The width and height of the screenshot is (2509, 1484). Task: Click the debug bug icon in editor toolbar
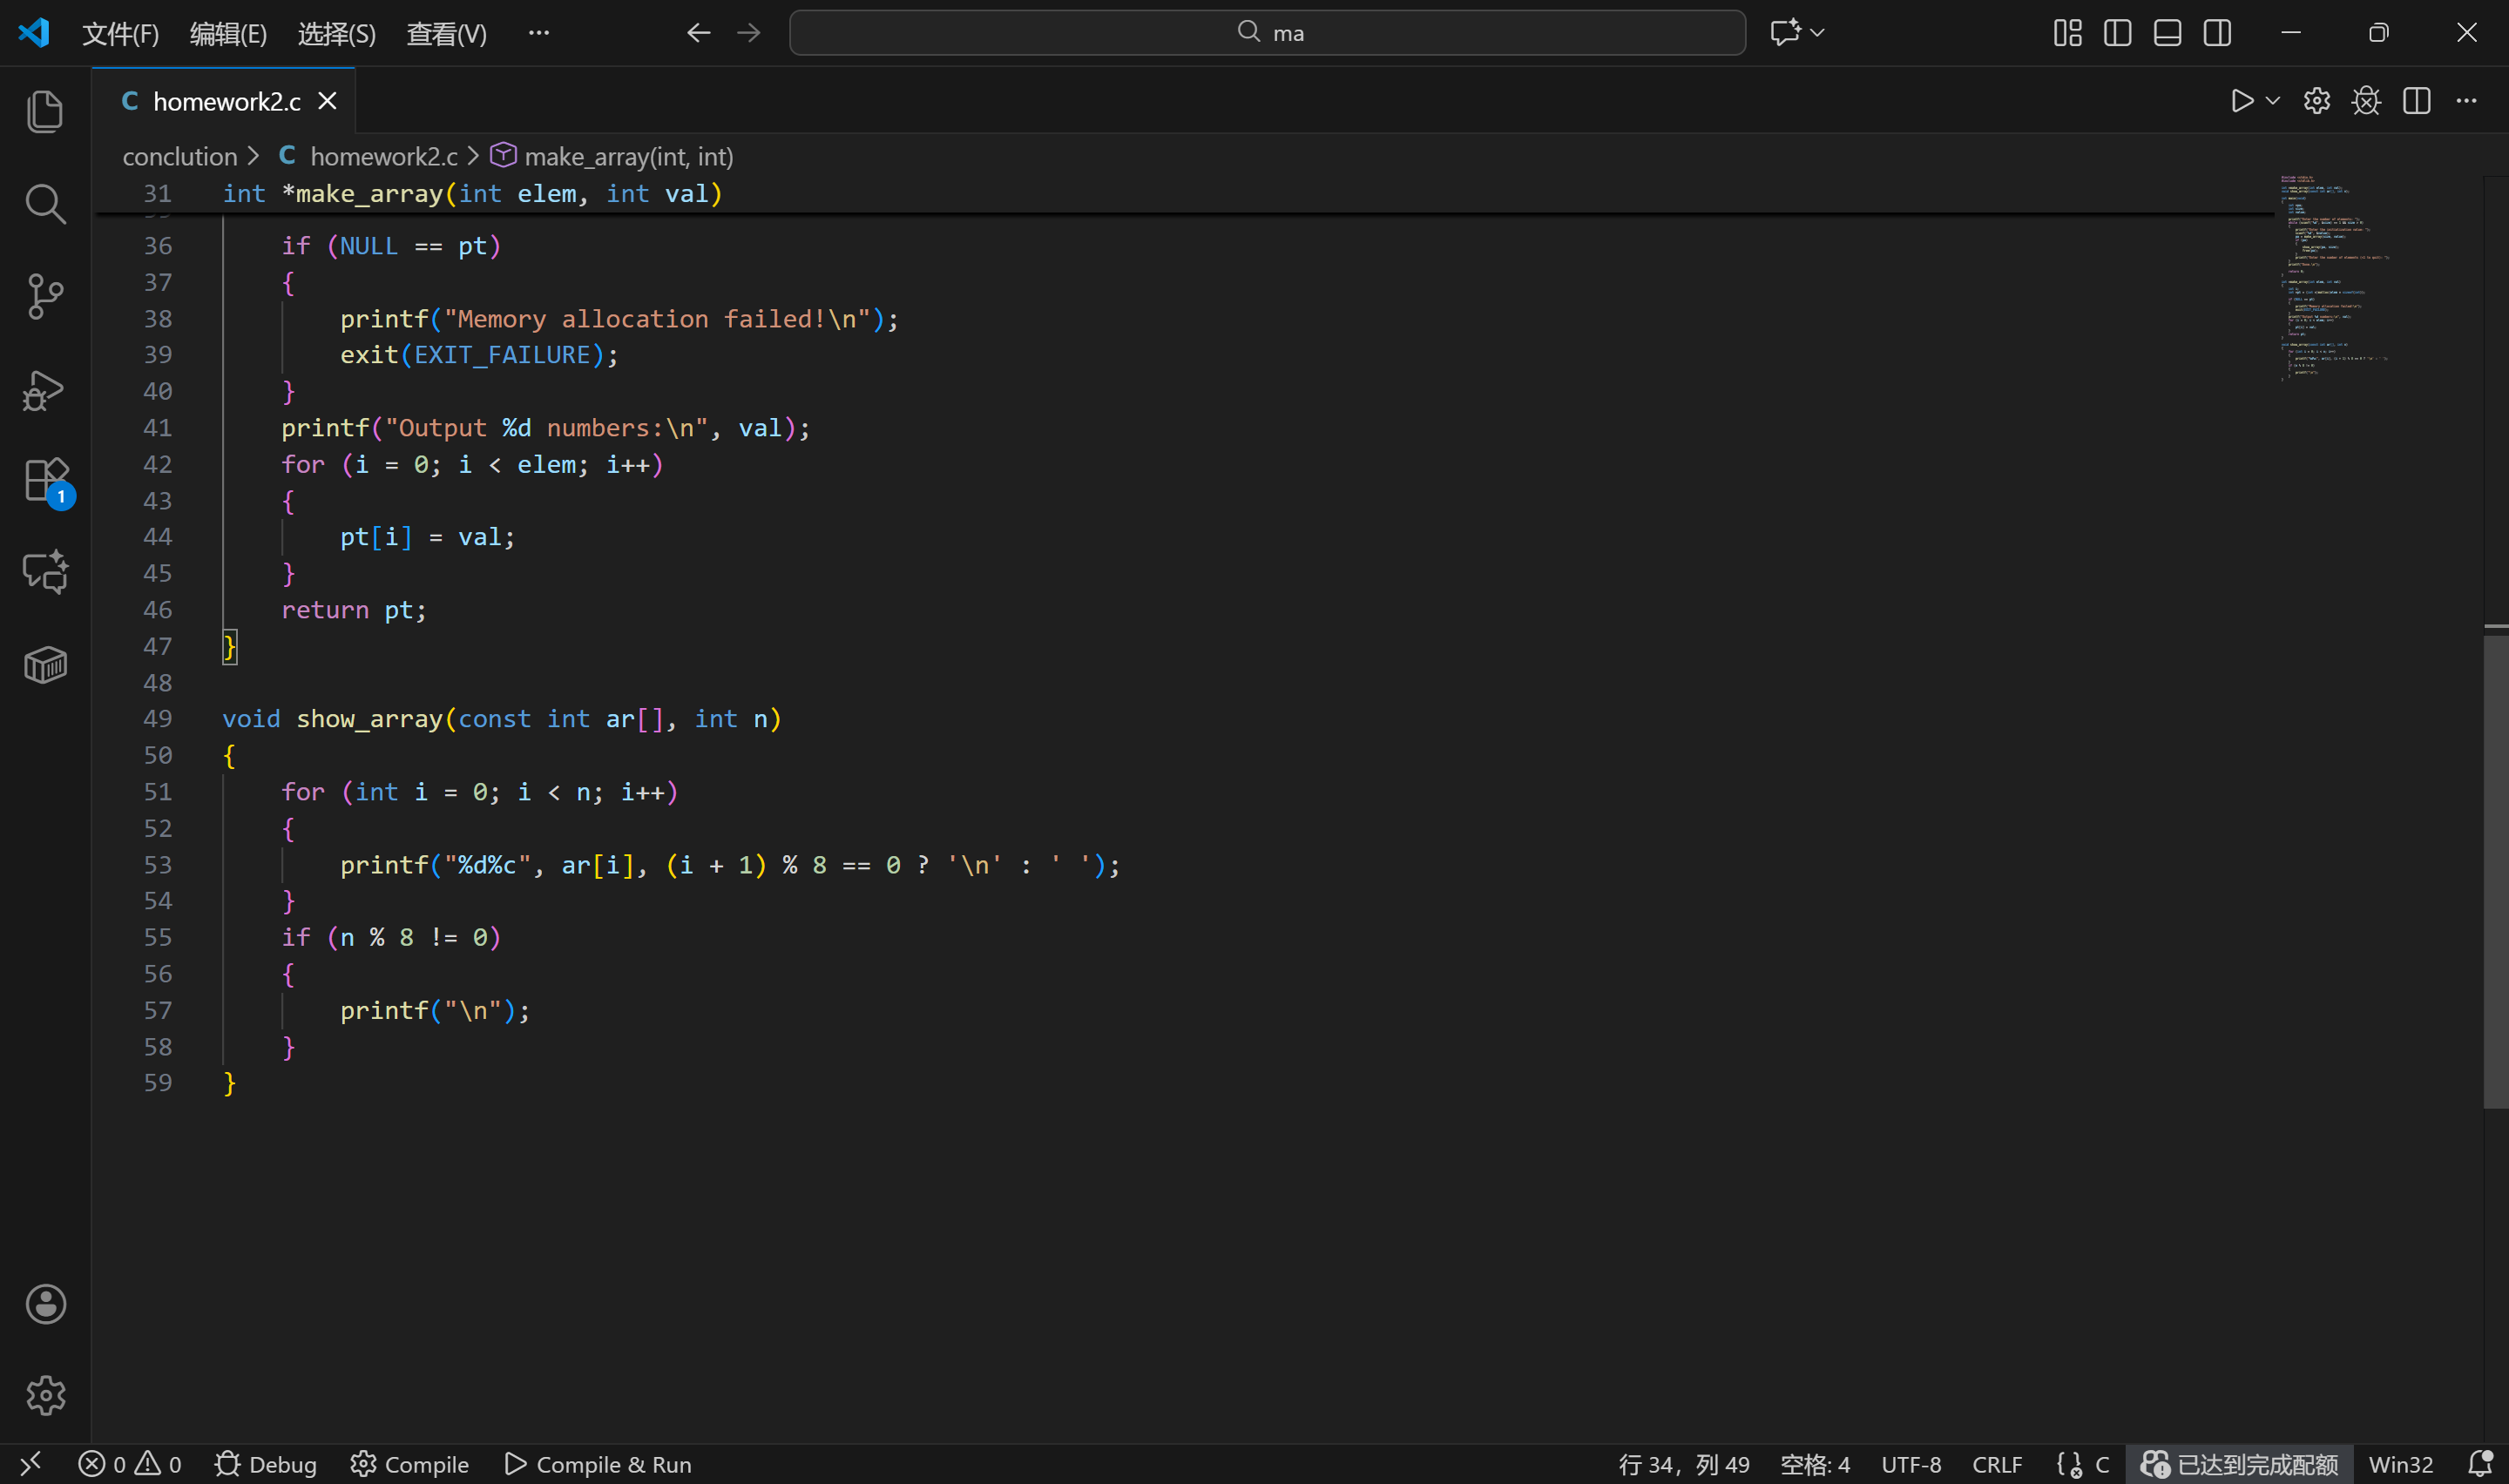pos(2366,101)
